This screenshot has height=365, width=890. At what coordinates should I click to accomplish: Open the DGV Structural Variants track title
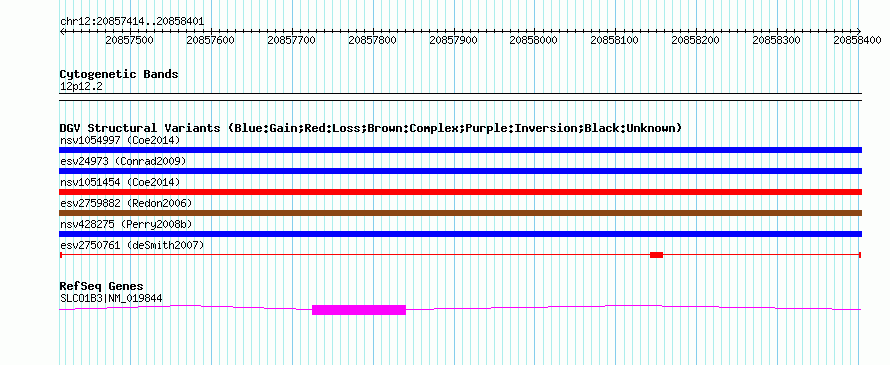[x=371, y=128]
